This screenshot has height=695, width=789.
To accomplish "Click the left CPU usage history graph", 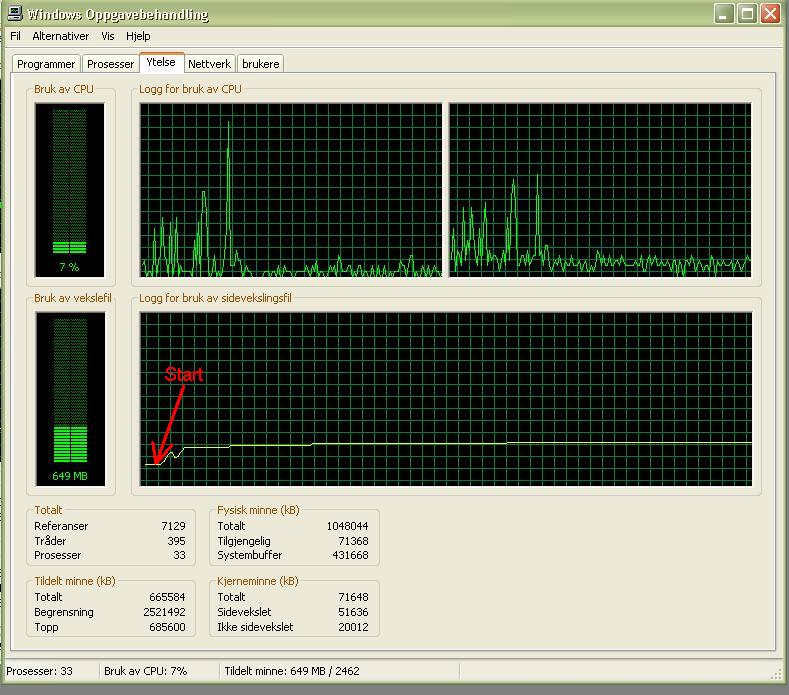I will click(290, 190).
